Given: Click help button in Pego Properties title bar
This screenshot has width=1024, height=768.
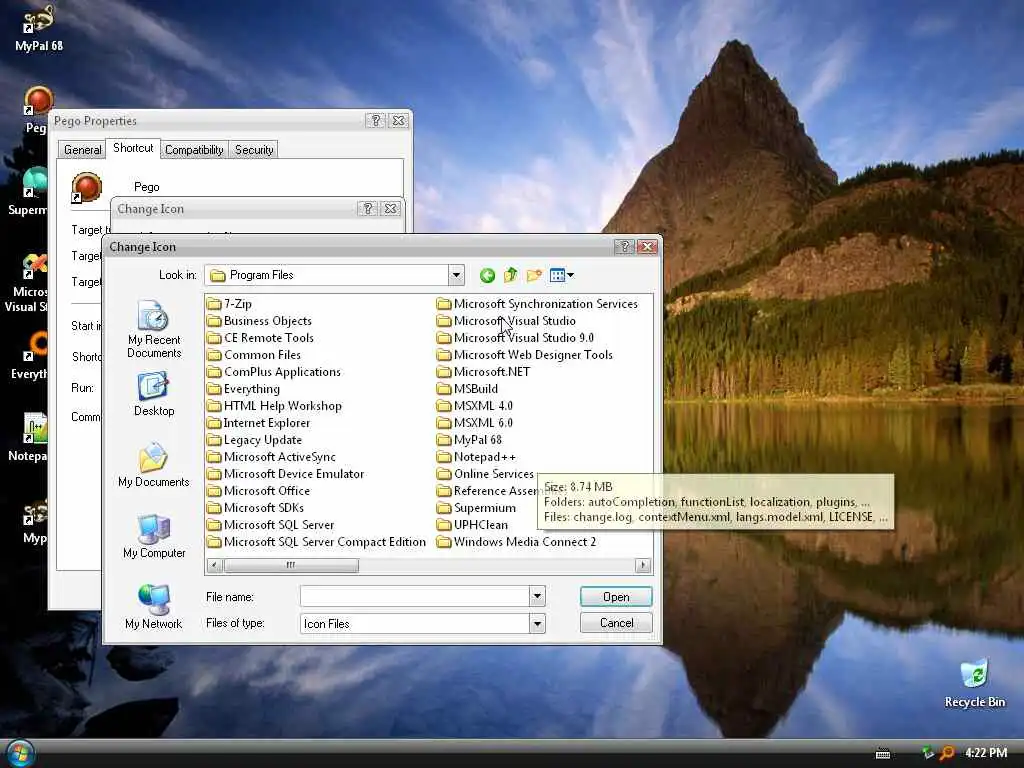Looking at the screenshot, I should (x=376, y=121).
